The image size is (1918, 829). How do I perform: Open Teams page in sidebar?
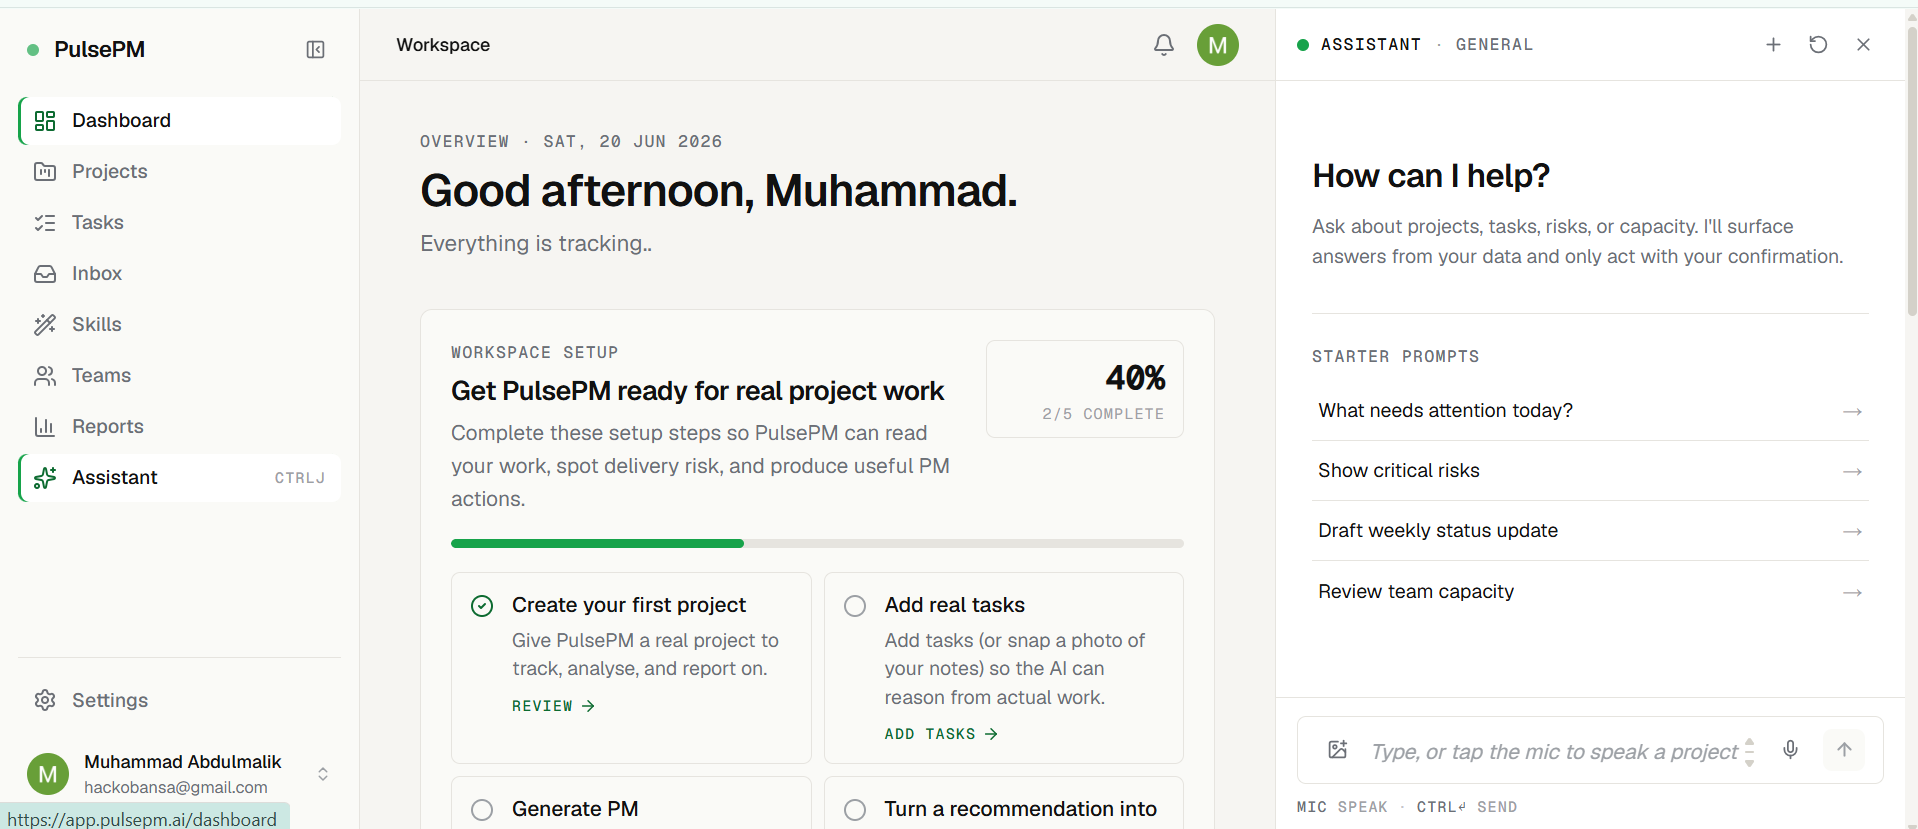click(180, 376)
